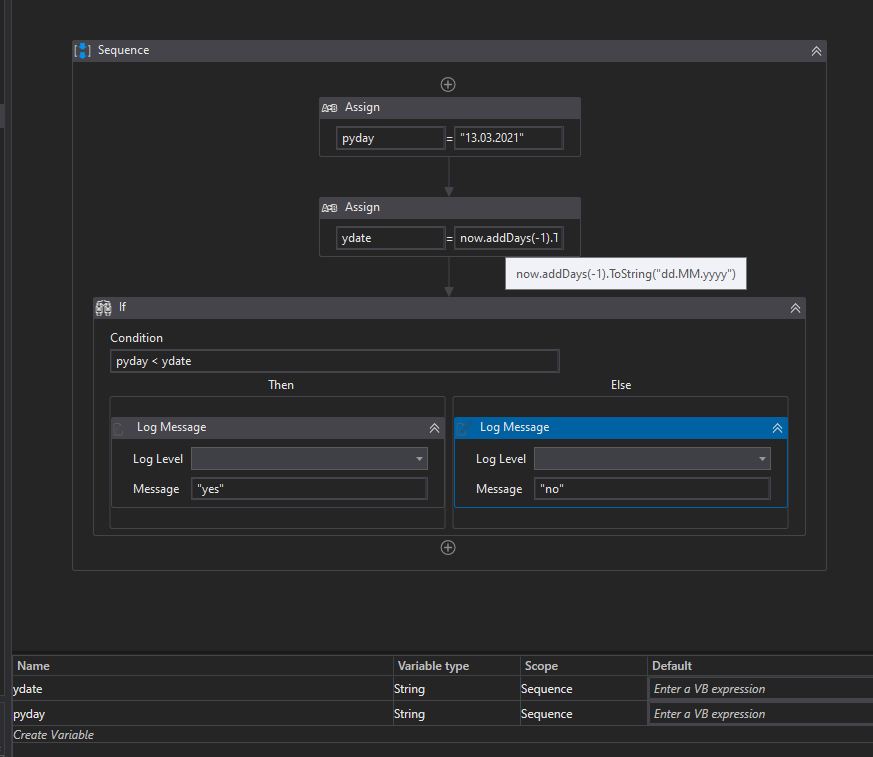Collapse the Then Log Message activity

(434, 428)
